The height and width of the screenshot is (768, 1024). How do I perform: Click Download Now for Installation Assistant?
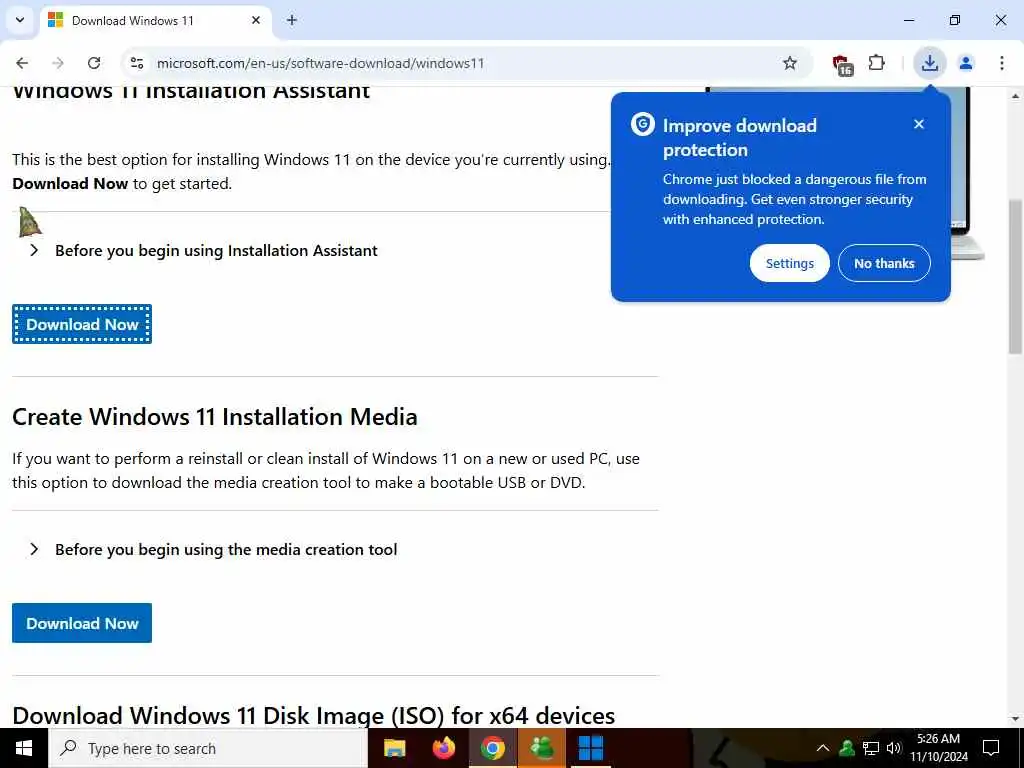tap(82, 324)
